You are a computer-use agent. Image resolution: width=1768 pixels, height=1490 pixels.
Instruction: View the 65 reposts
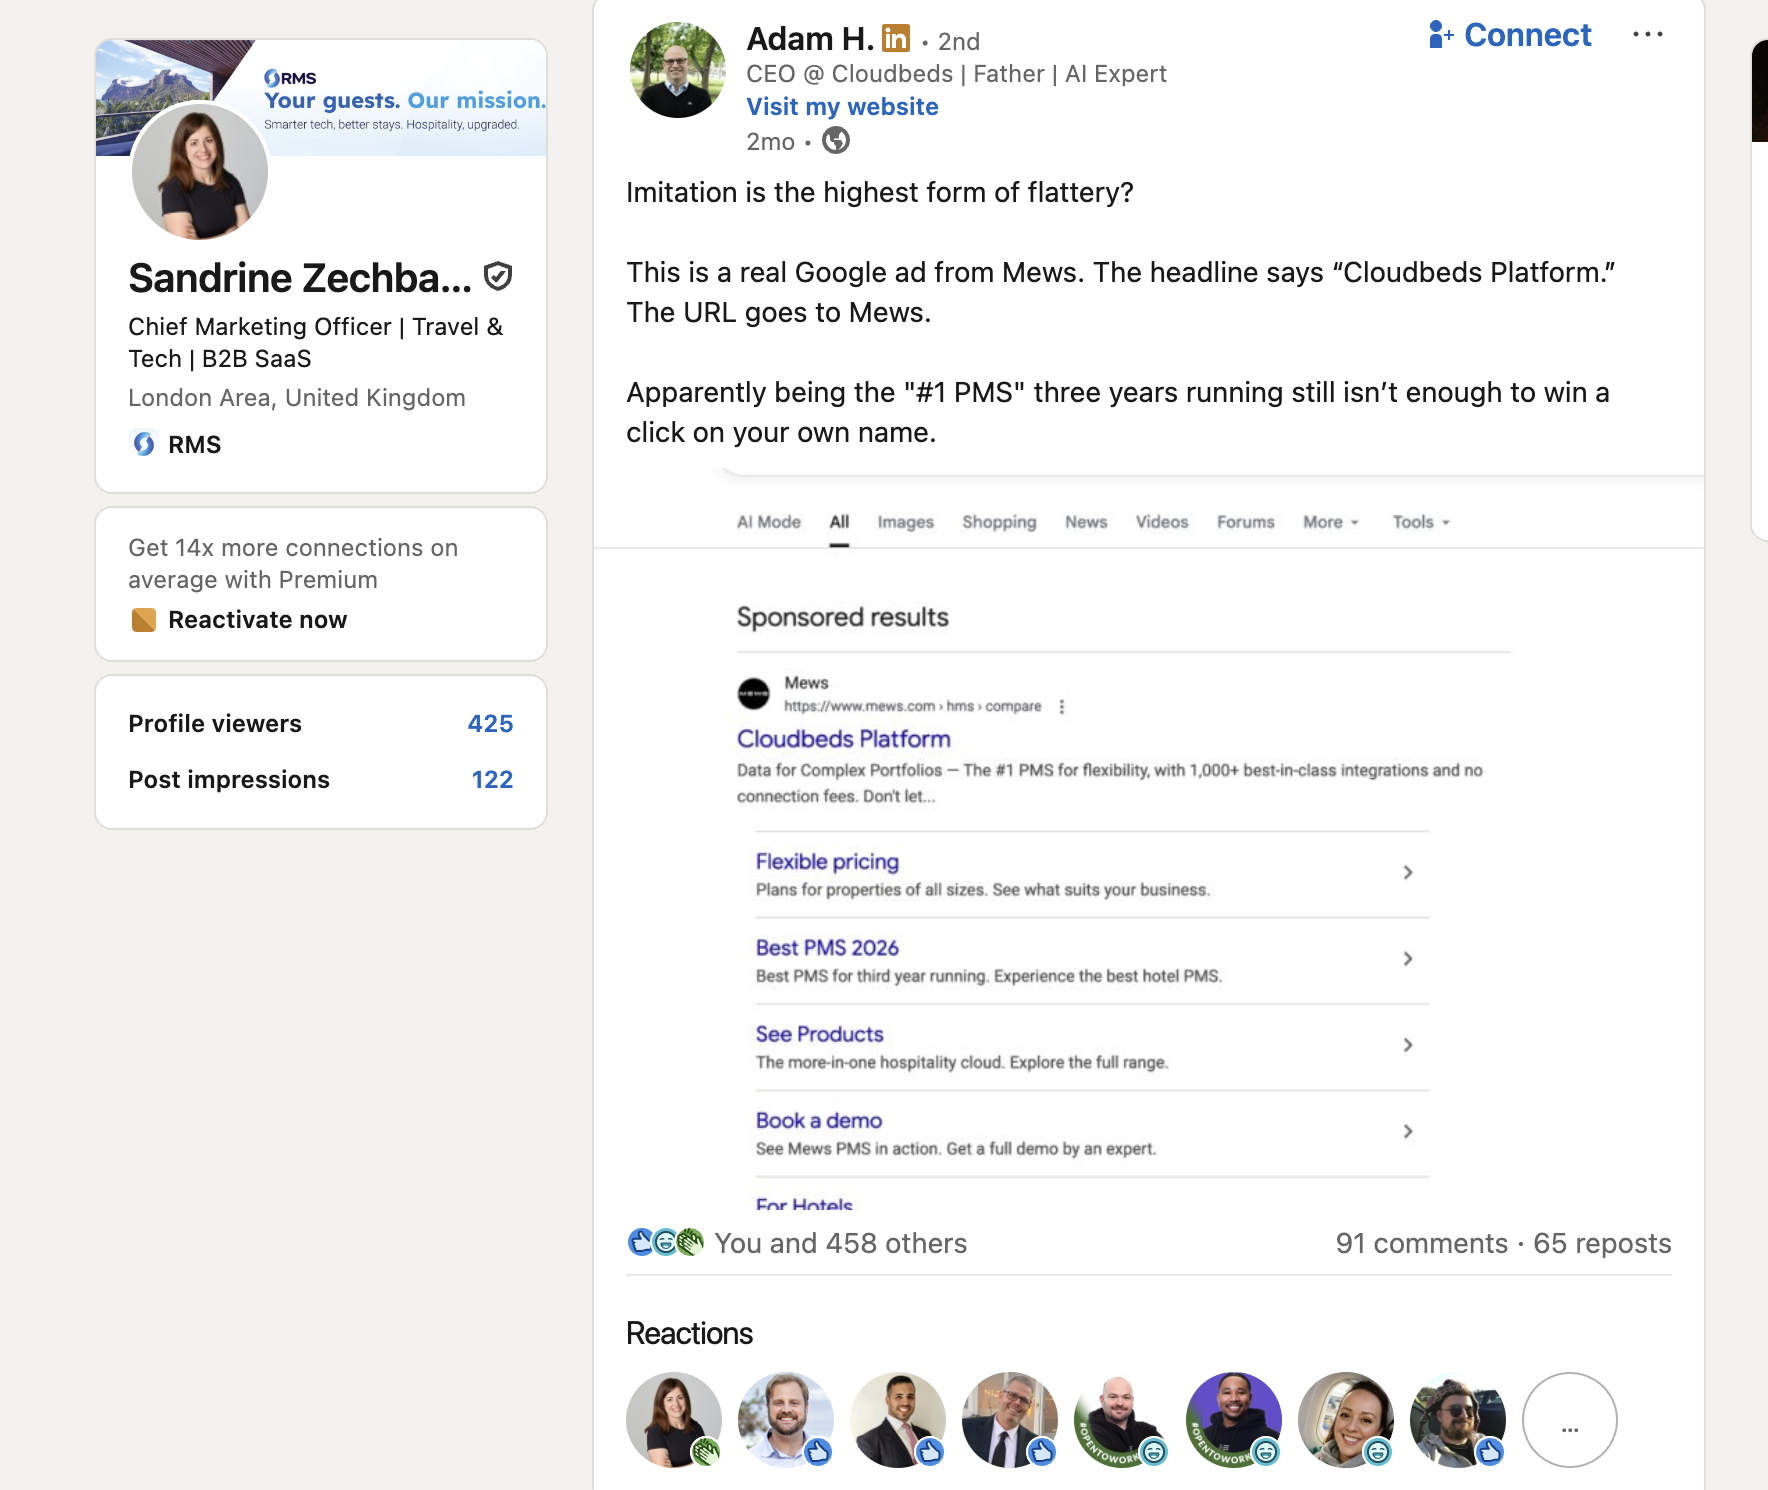tap(1602, 1243)
